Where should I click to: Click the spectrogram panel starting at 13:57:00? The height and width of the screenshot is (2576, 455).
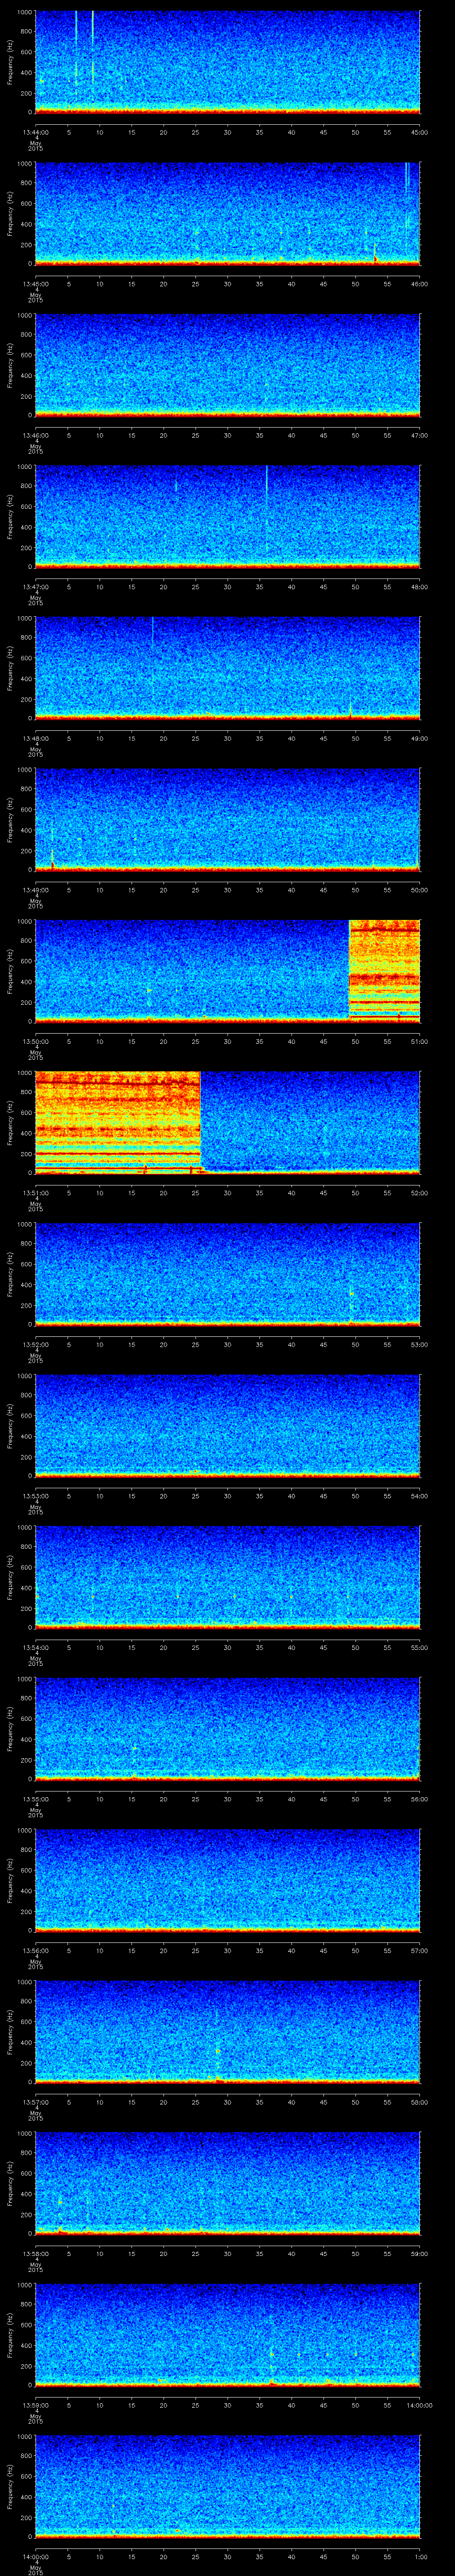(x=227, y=2030)
